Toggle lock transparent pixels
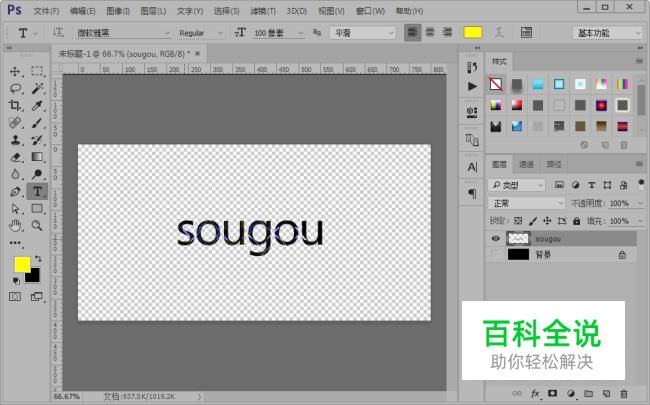This screenshot has height=405, width=650. (x=518, y=221)
